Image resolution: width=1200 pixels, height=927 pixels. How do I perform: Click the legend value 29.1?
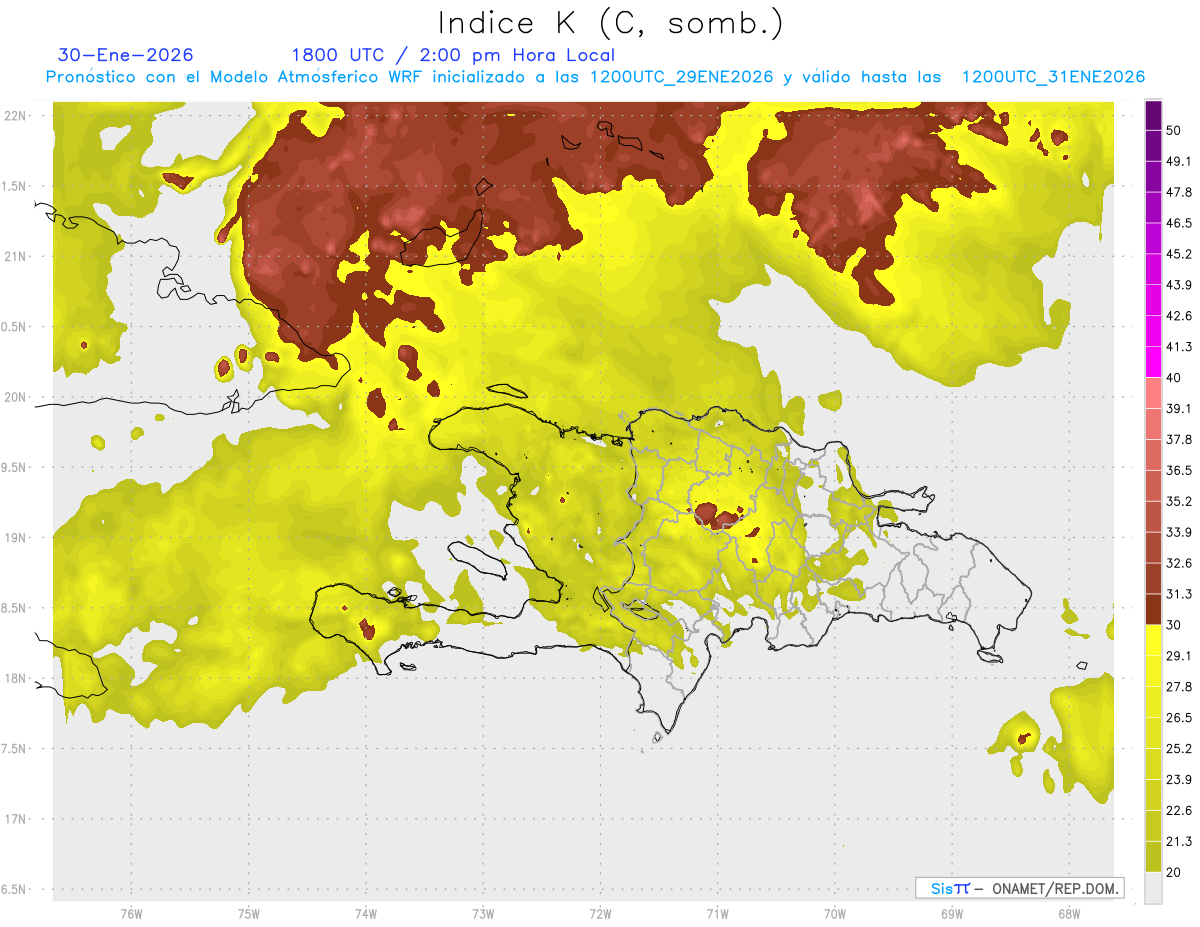[x=1179, y=656]
